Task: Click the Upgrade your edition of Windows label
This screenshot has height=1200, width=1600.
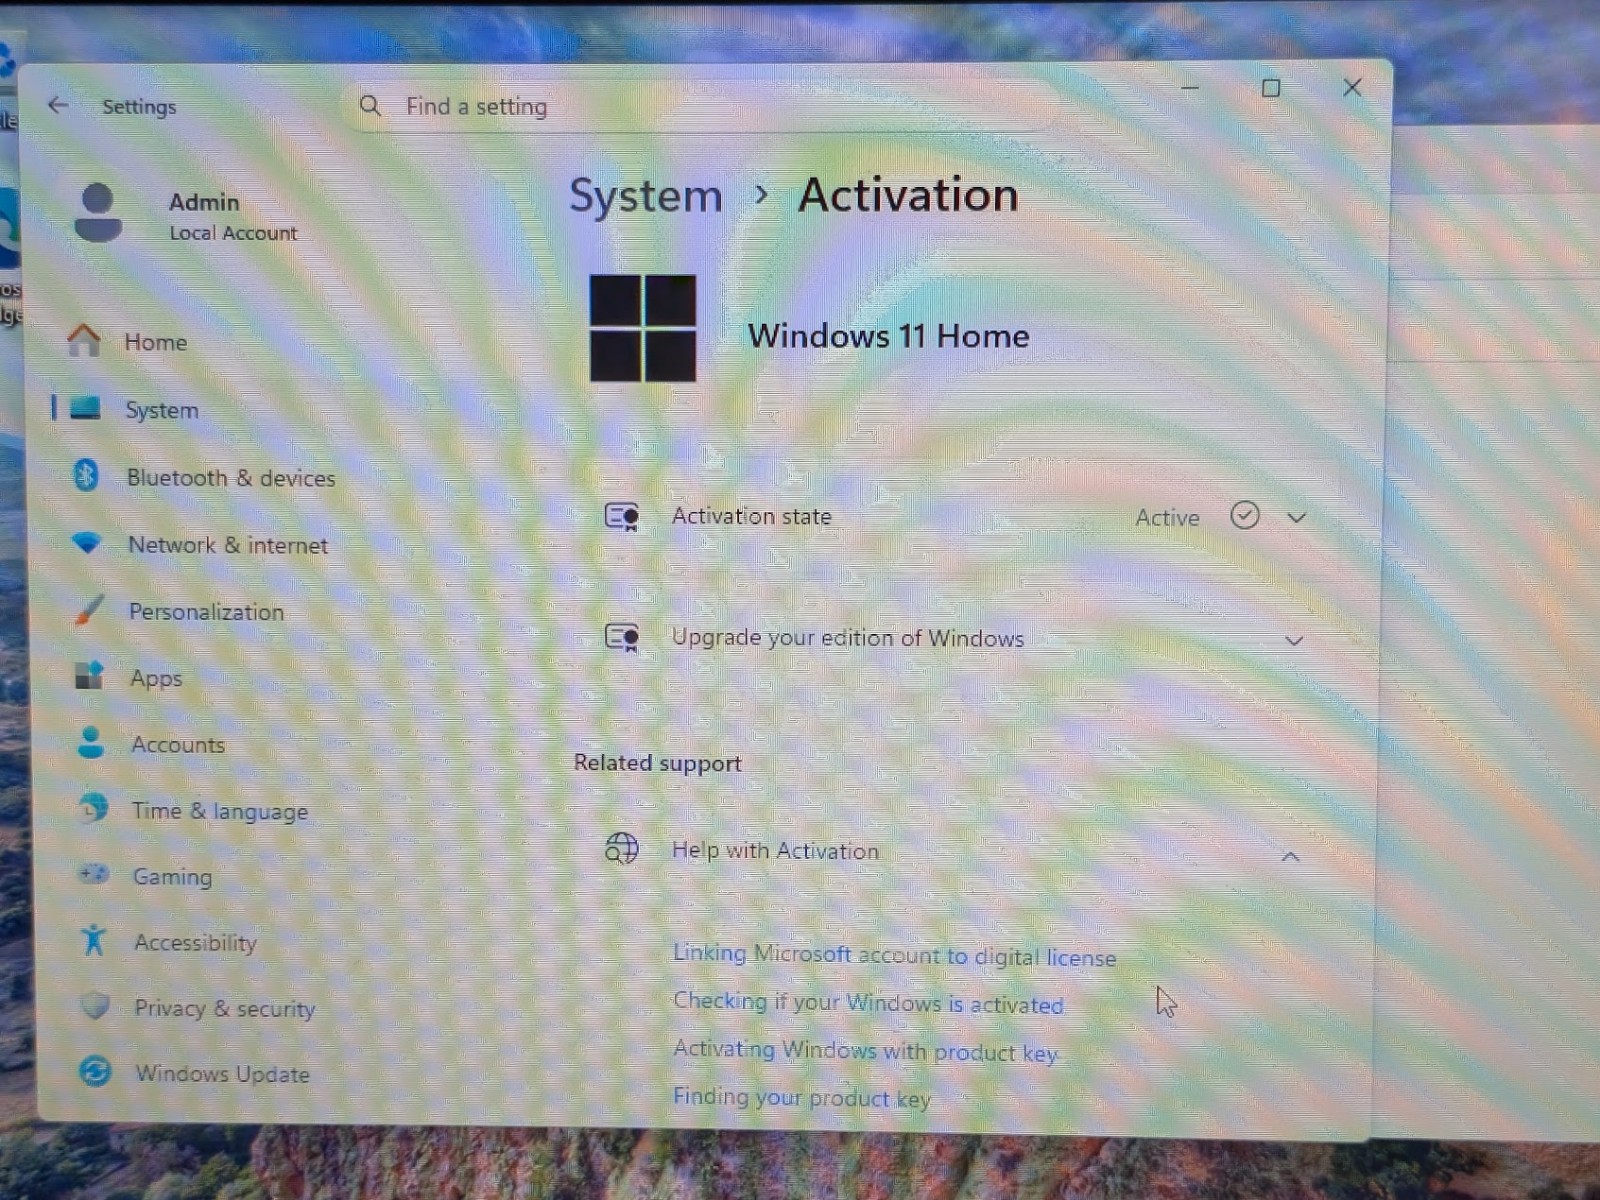Action: [x=848, y=638]
